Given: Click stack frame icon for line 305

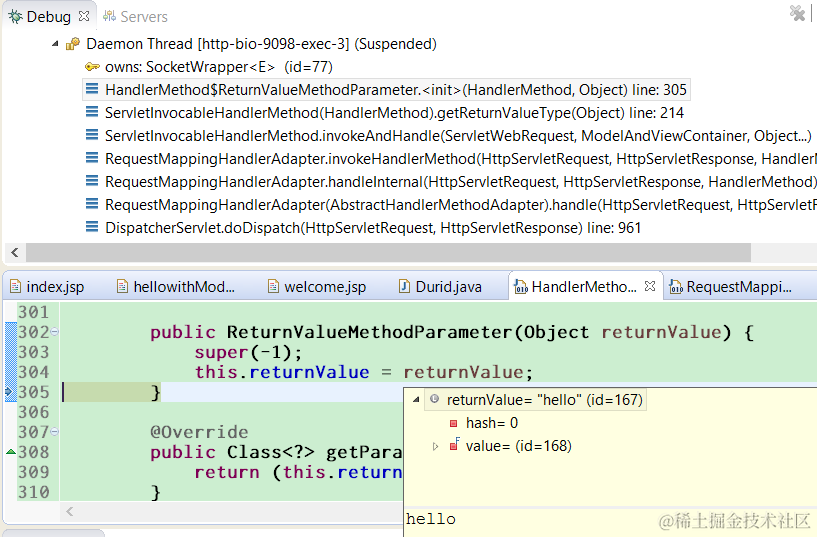Looking at the screenshot, I should 92,89.
